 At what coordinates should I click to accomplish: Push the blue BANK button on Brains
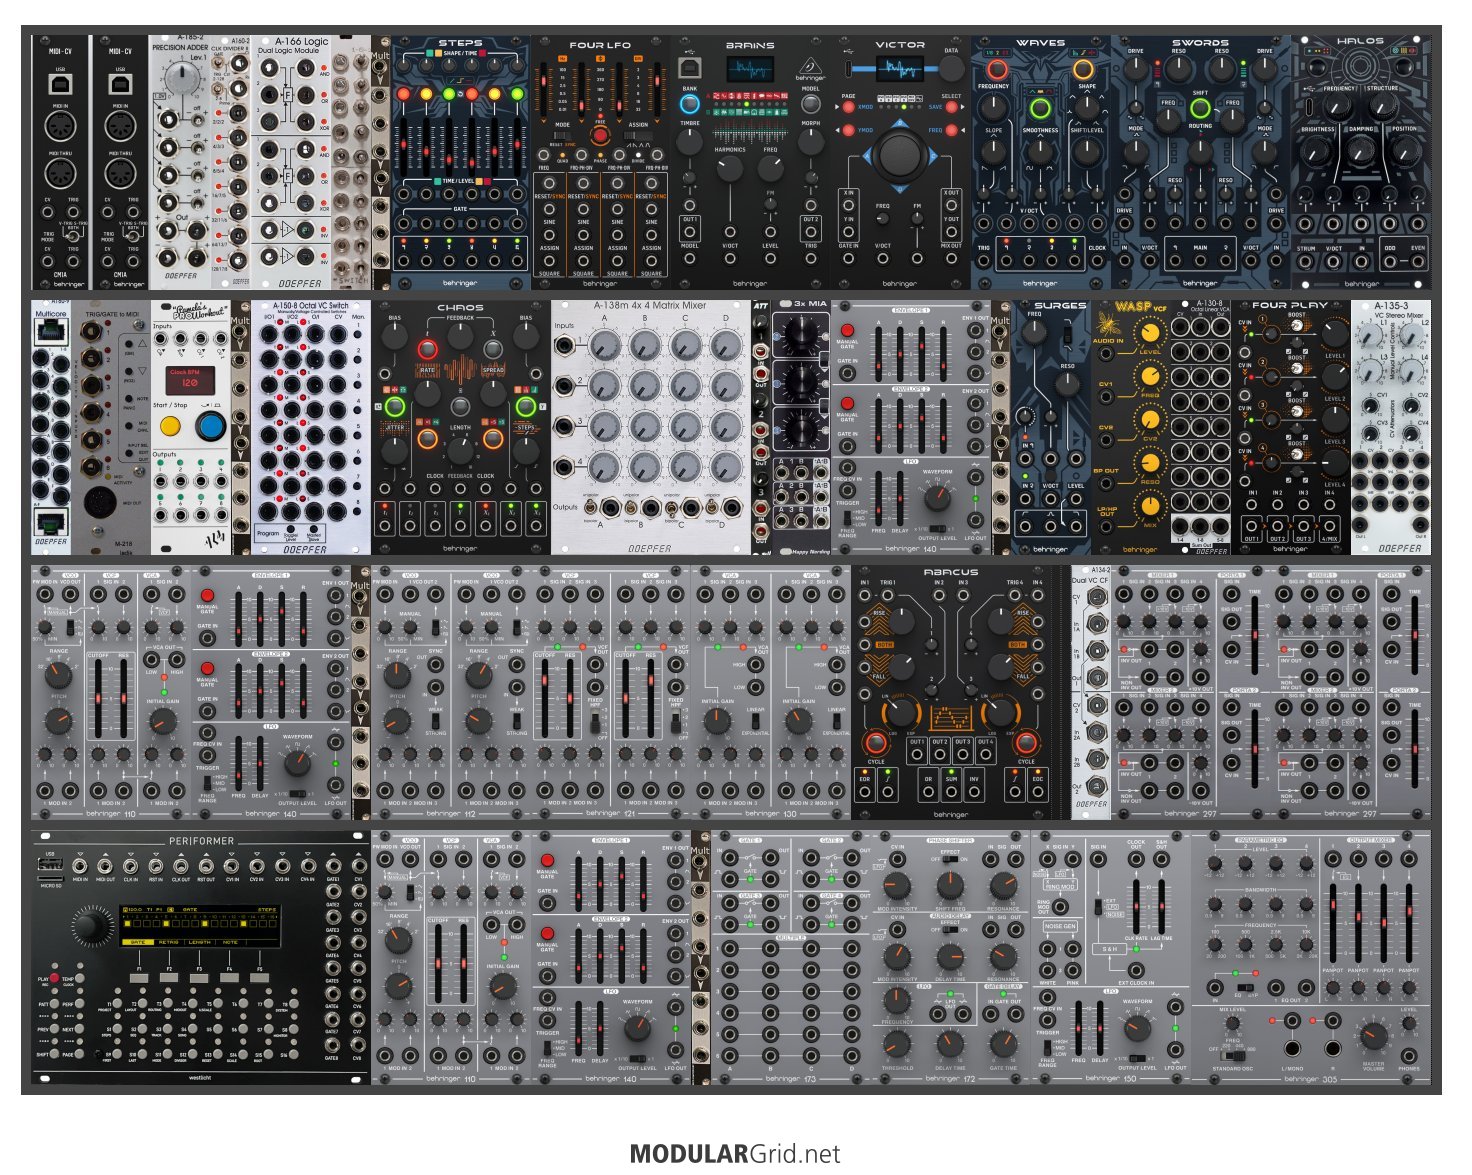(x=689, y=104)
